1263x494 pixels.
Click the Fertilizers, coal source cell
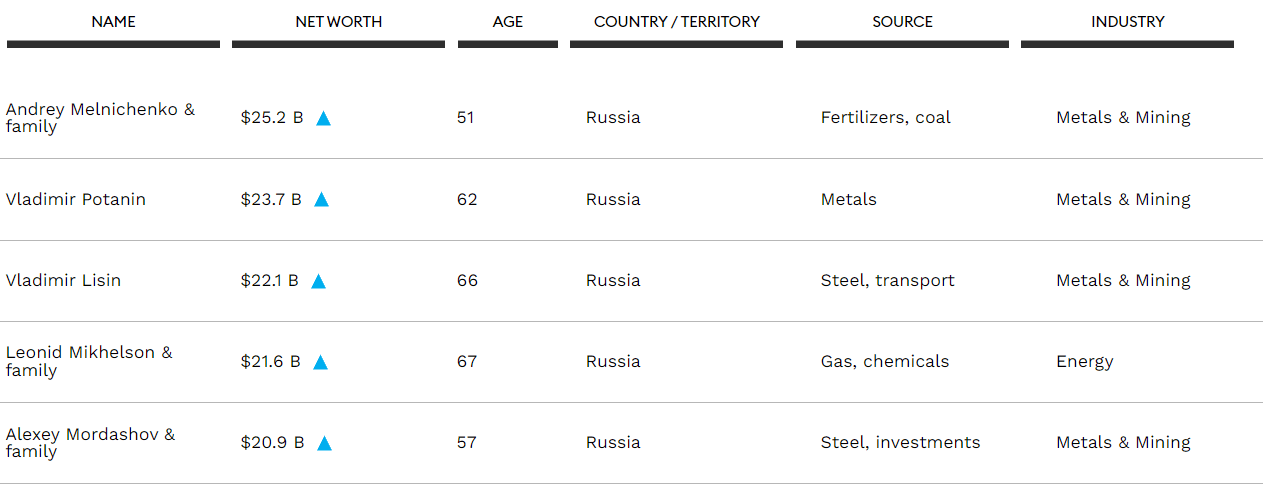[x=885, y=117]
